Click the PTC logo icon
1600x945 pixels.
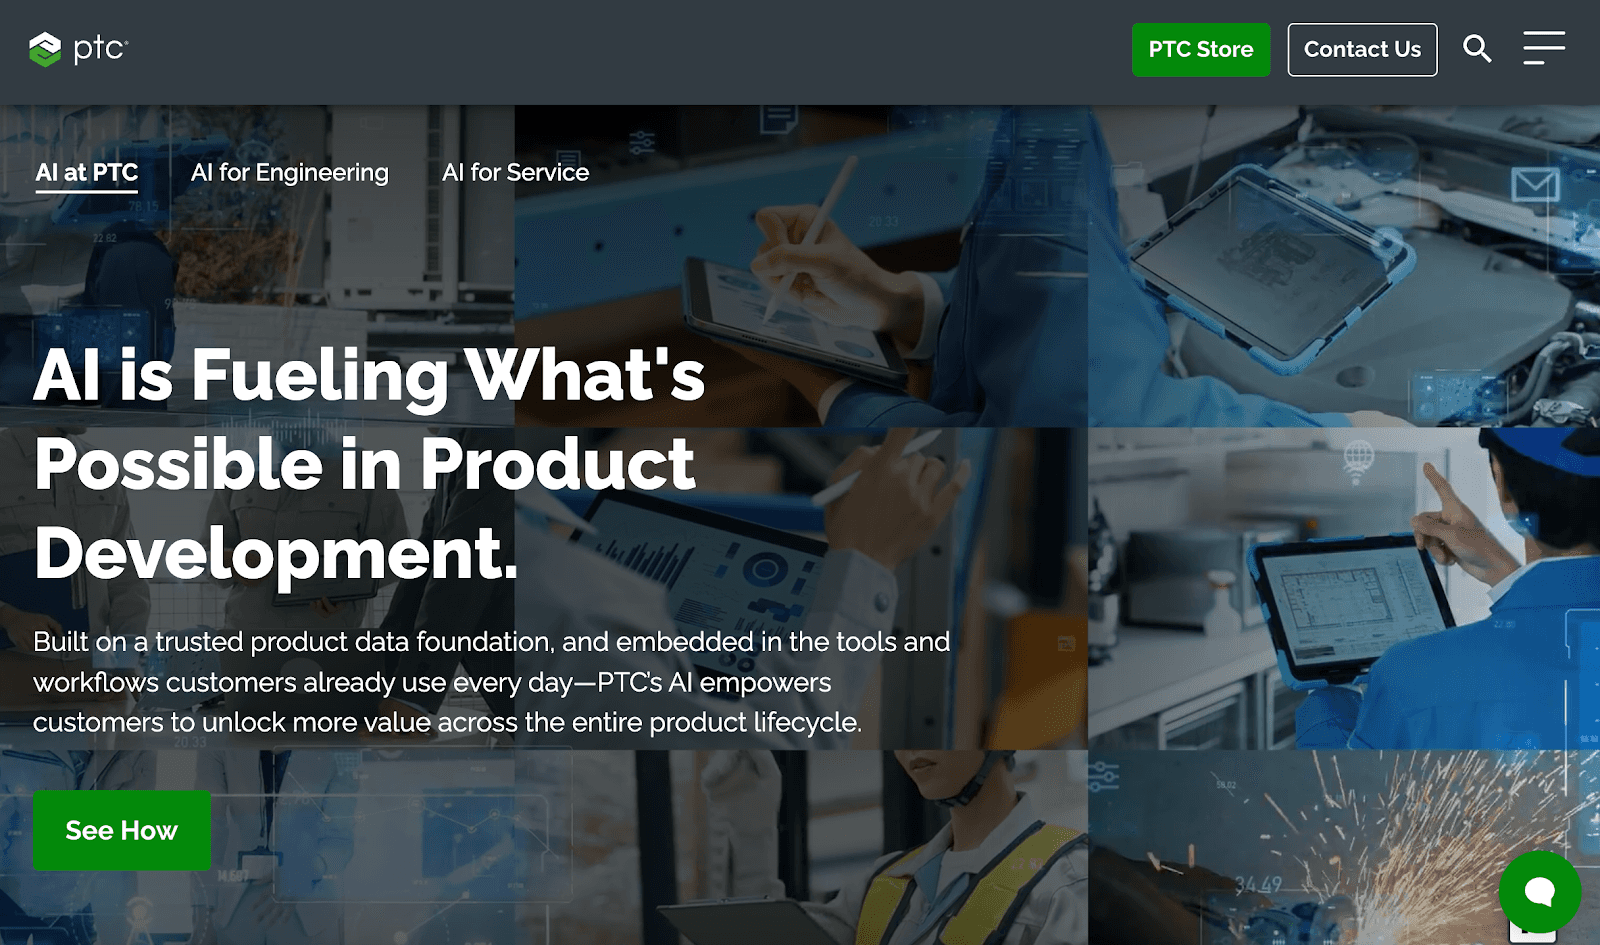[45, 49]
